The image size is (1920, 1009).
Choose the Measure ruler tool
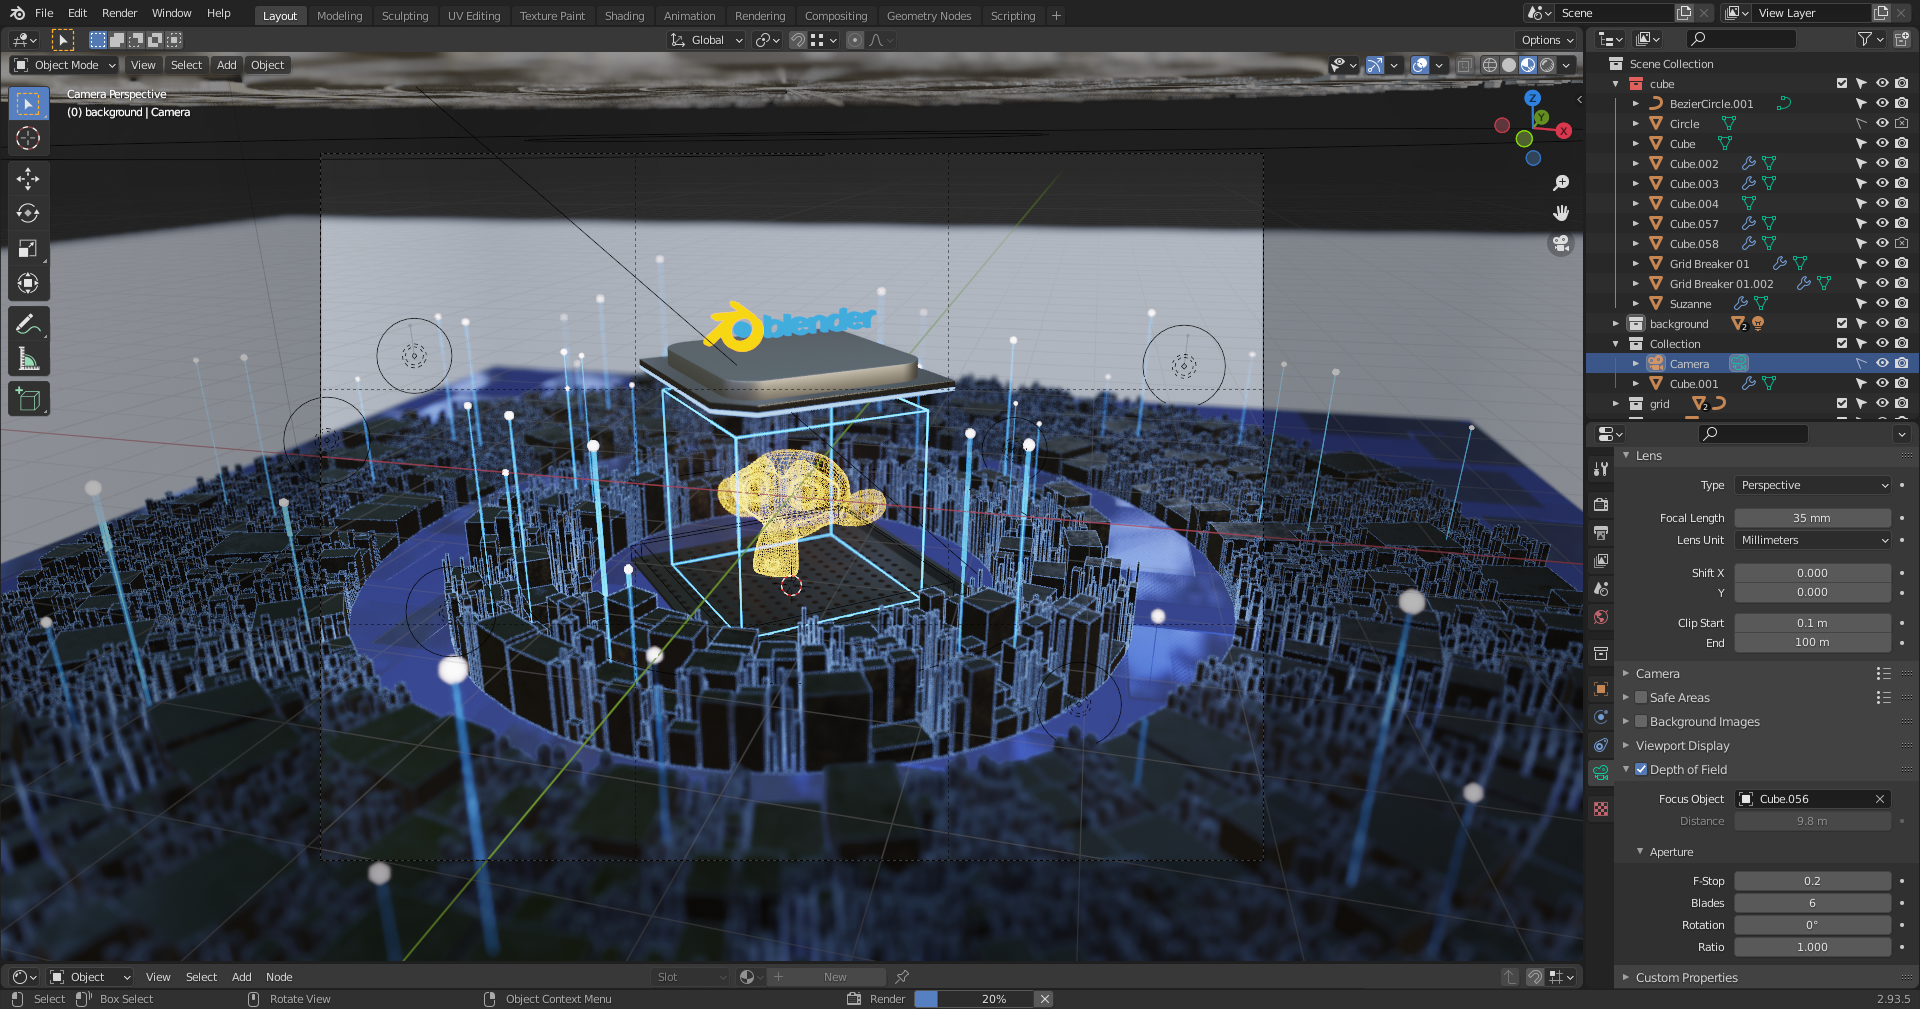click(28, 359)
